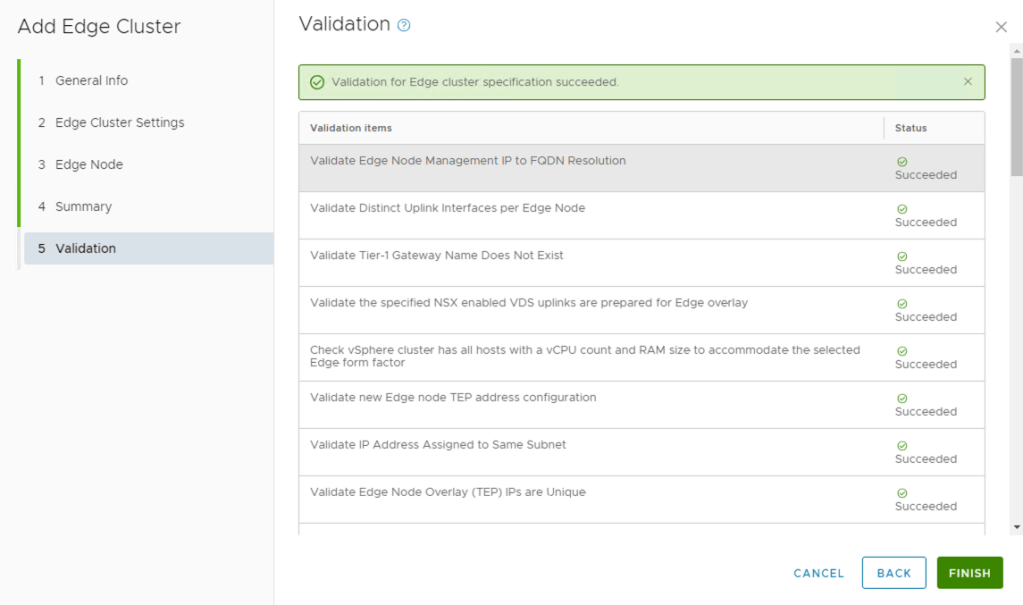Open Edge Cluster Settings step
The image size is (1023, 605).
click(x=119, y=122)
